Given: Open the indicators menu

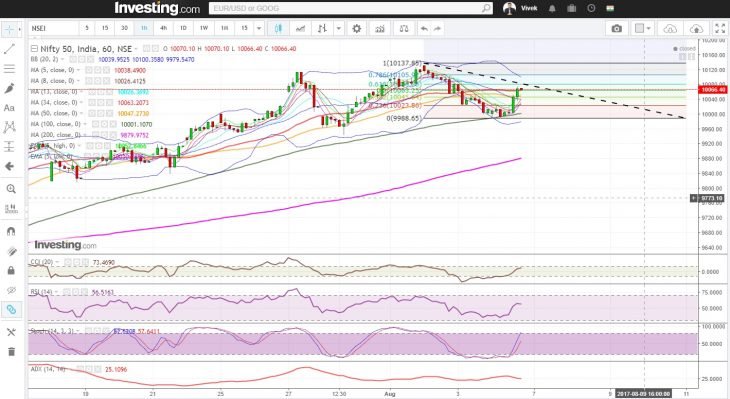Looking at the screenshot, I should [x=380, y=28].
